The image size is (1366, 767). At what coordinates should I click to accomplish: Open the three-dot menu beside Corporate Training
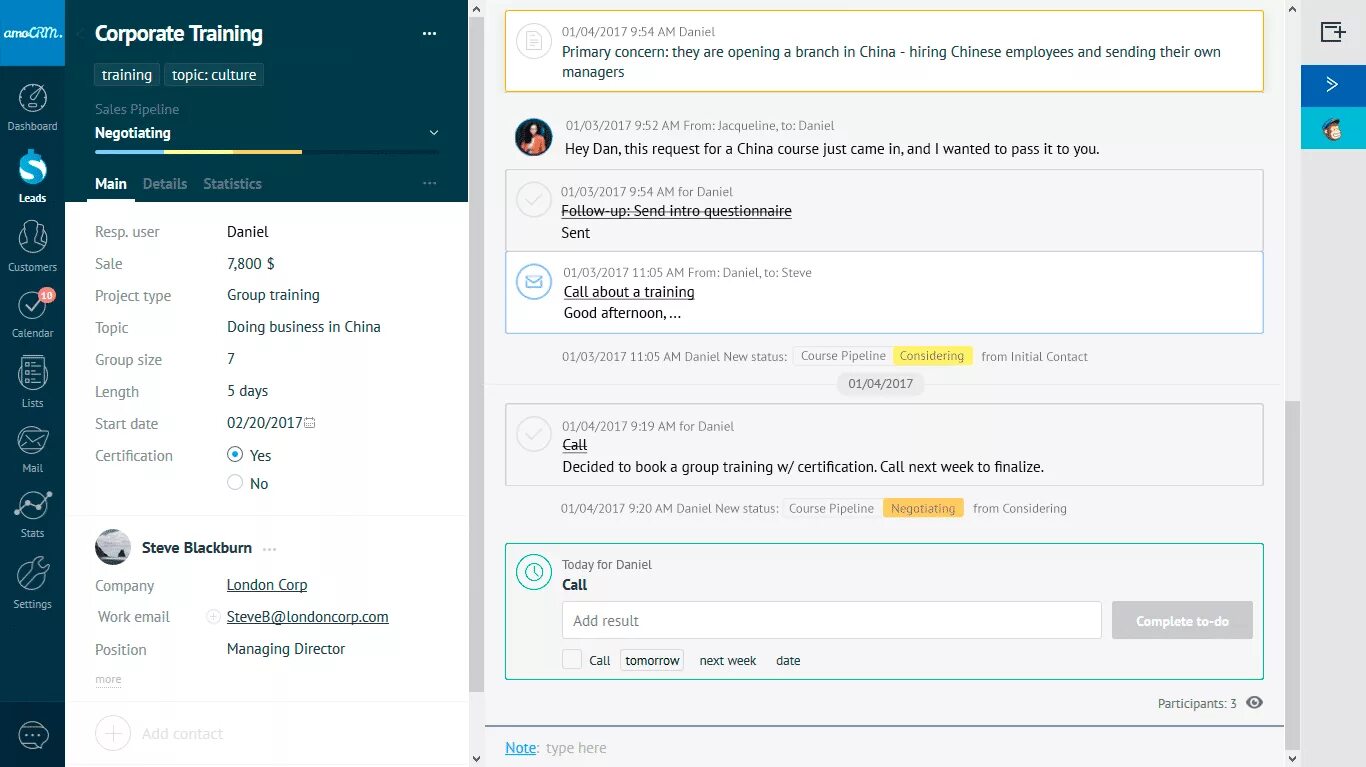click(x=429, y=34)
